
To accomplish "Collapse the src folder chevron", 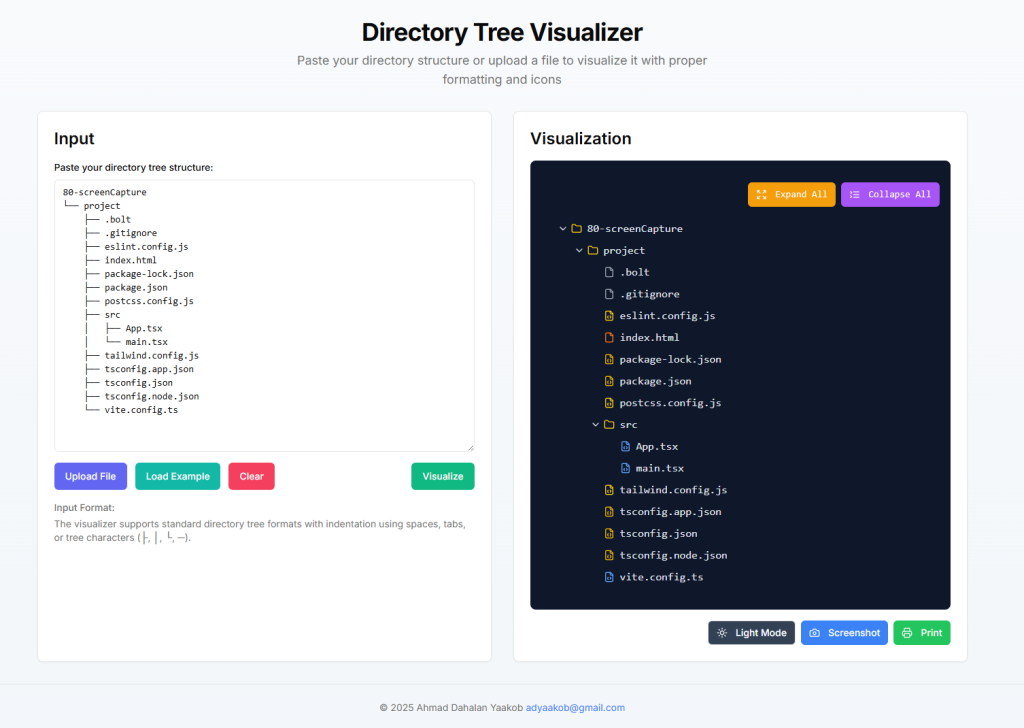I will (x=596, y=425).
